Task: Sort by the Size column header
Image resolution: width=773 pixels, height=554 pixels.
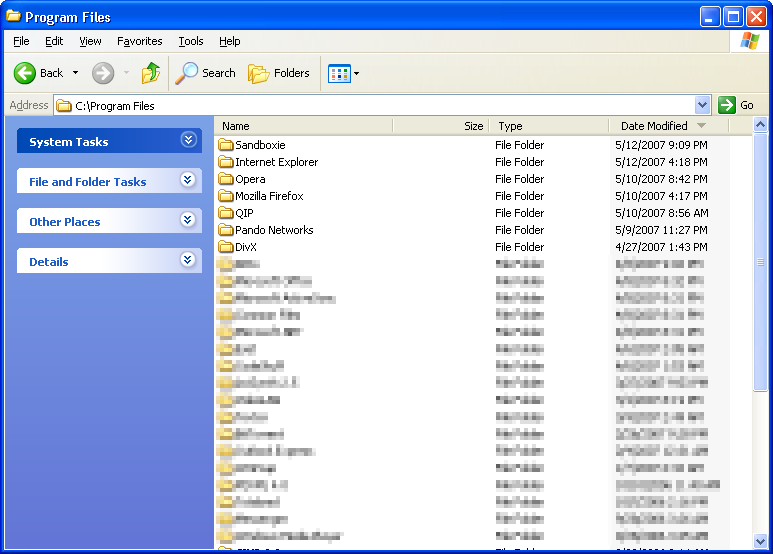Action: [x=441, y=126]
